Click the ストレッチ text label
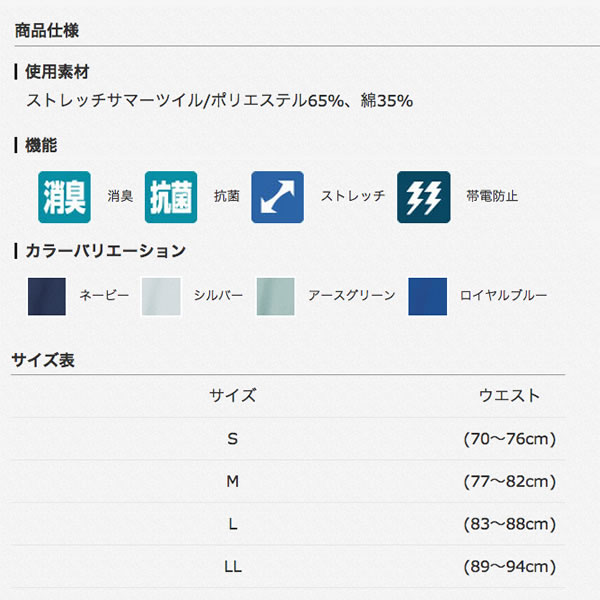600x600 pixels. [353, 196]
